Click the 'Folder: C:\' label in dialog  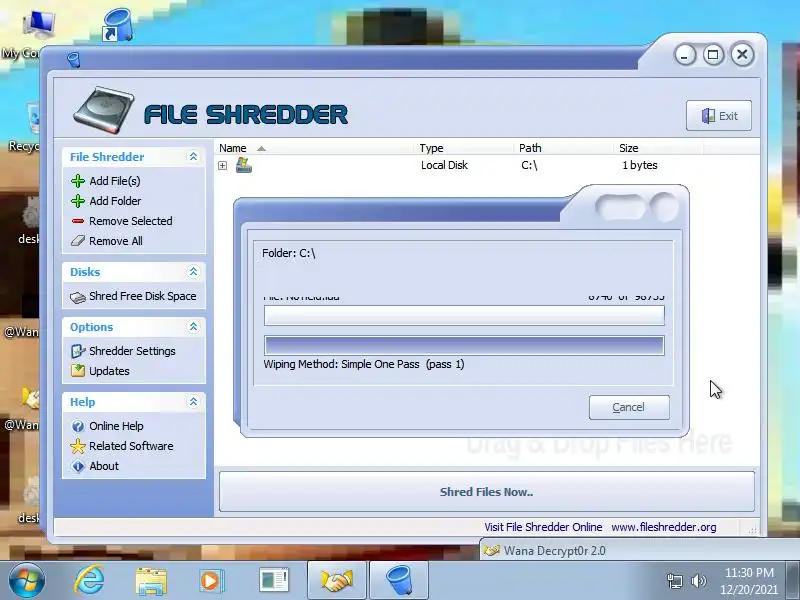tap(289, 253)
